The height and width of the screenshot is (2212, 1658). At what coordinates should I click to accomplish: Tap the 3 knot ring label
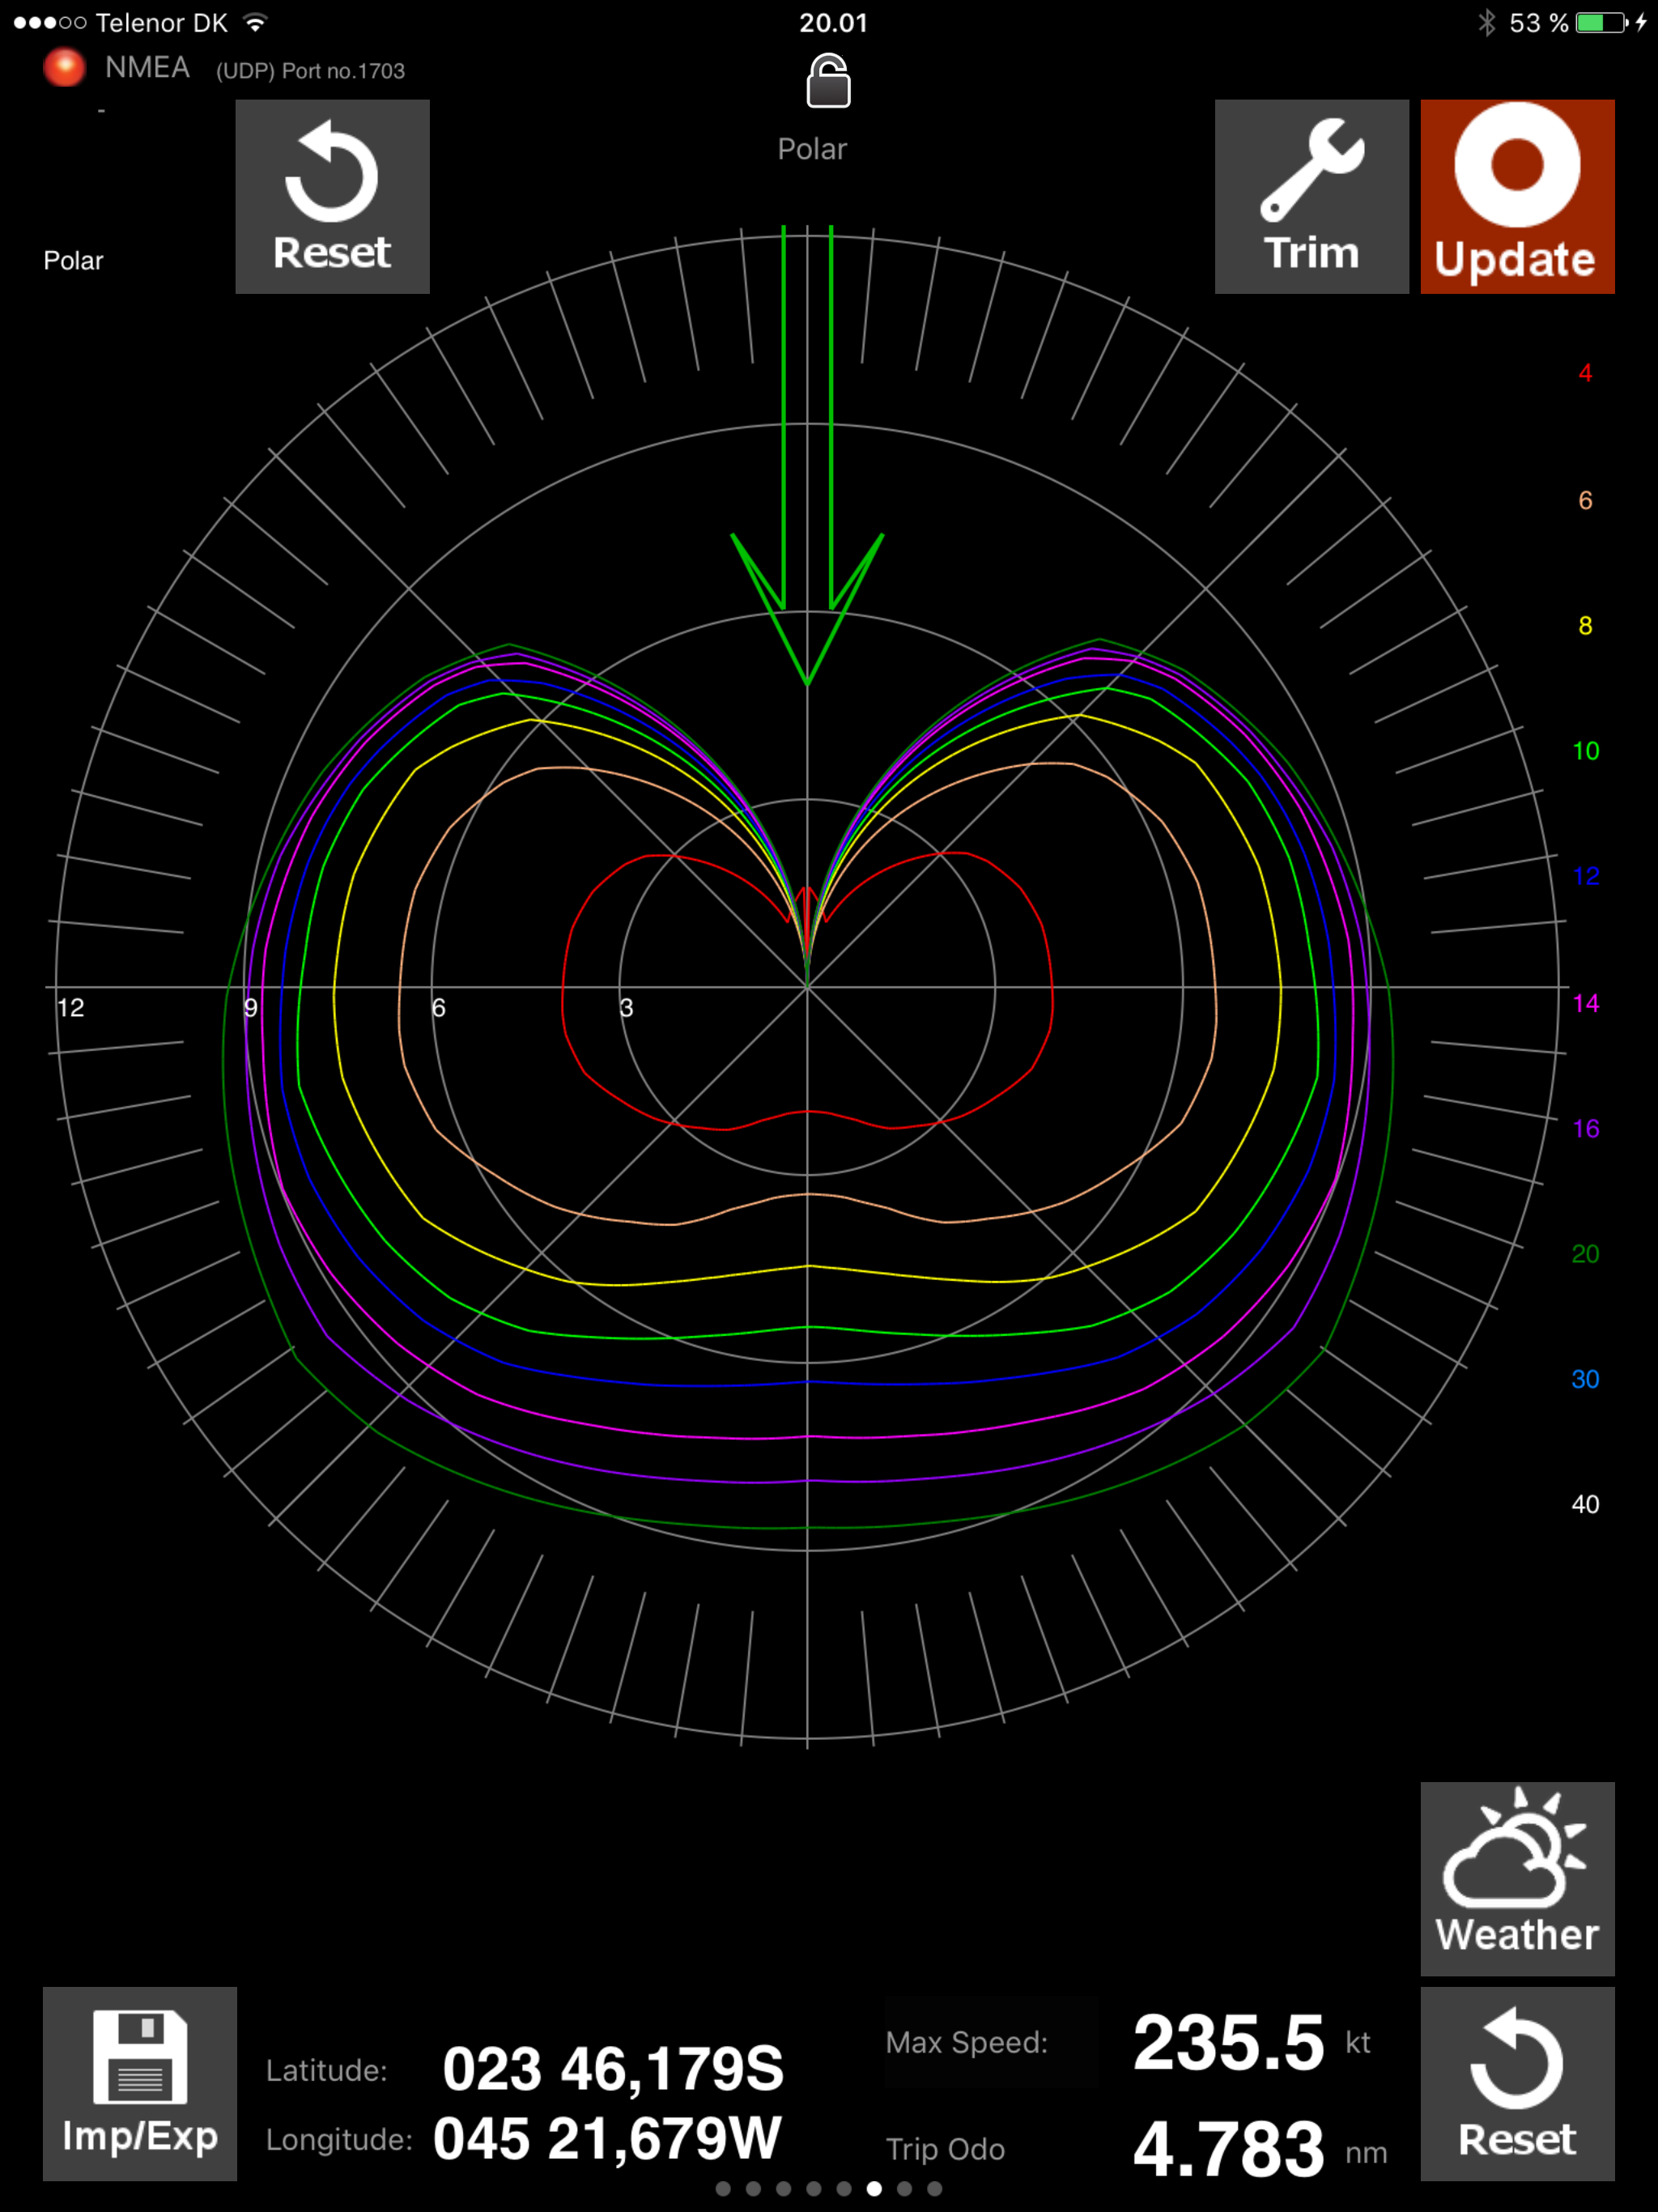pyautogui.click(x=626, y=1008)
